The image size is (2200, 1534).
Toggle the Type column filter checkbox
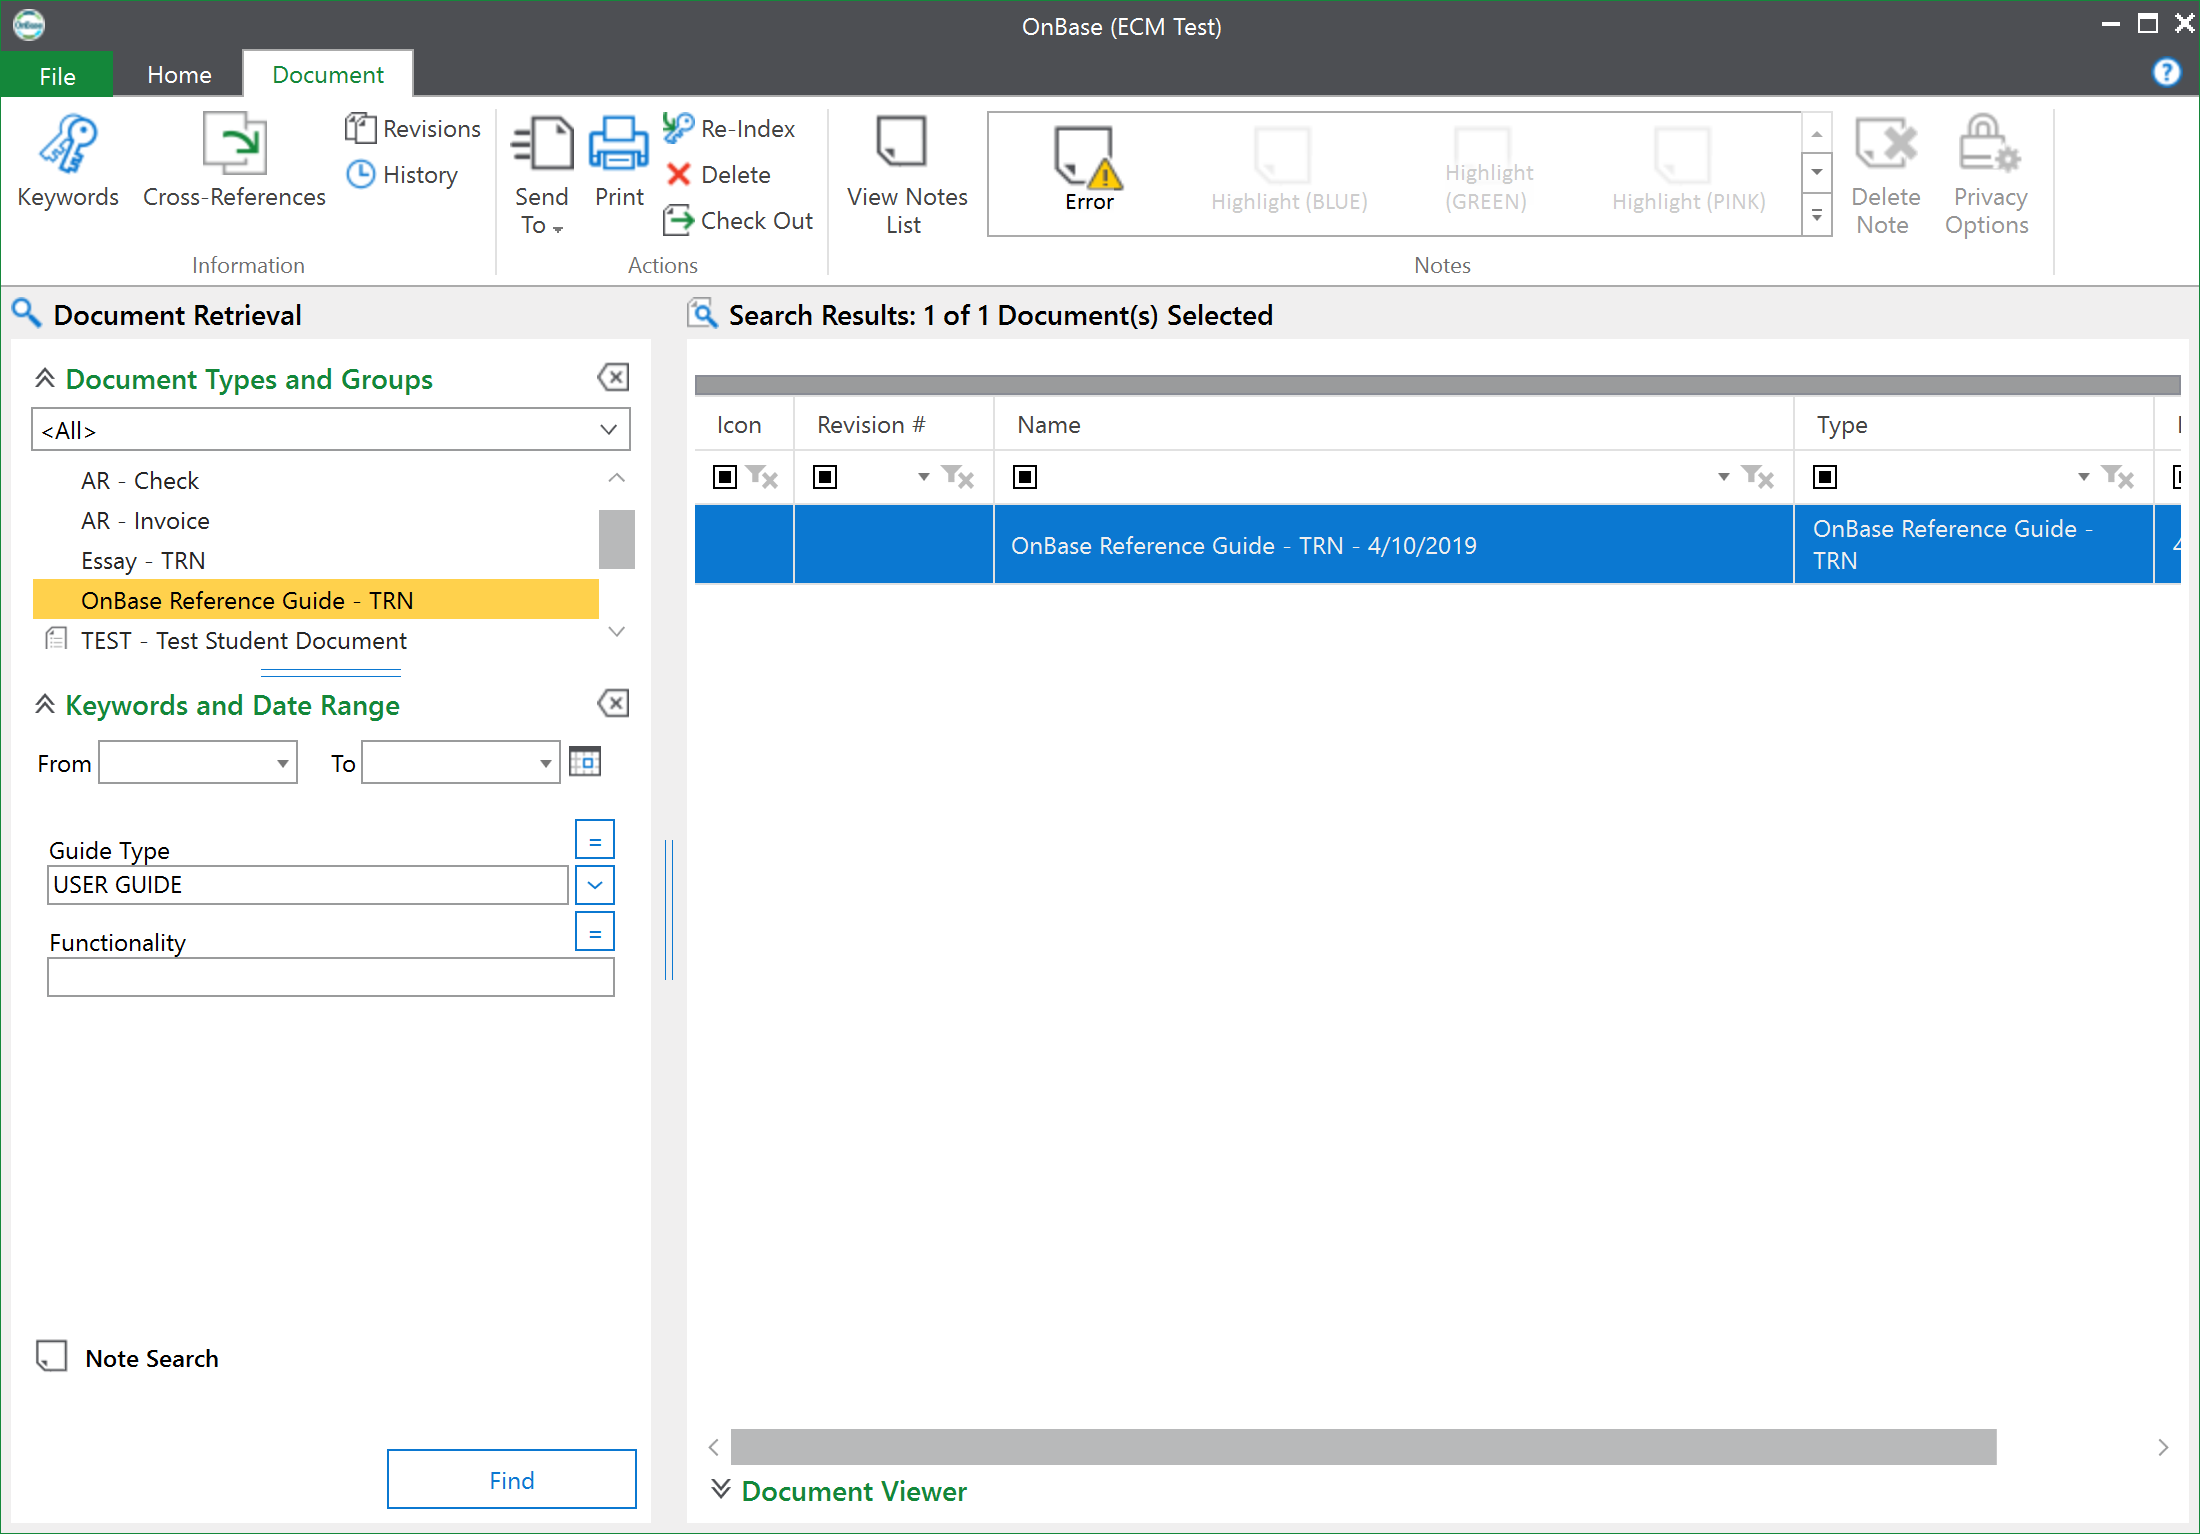1825,477
